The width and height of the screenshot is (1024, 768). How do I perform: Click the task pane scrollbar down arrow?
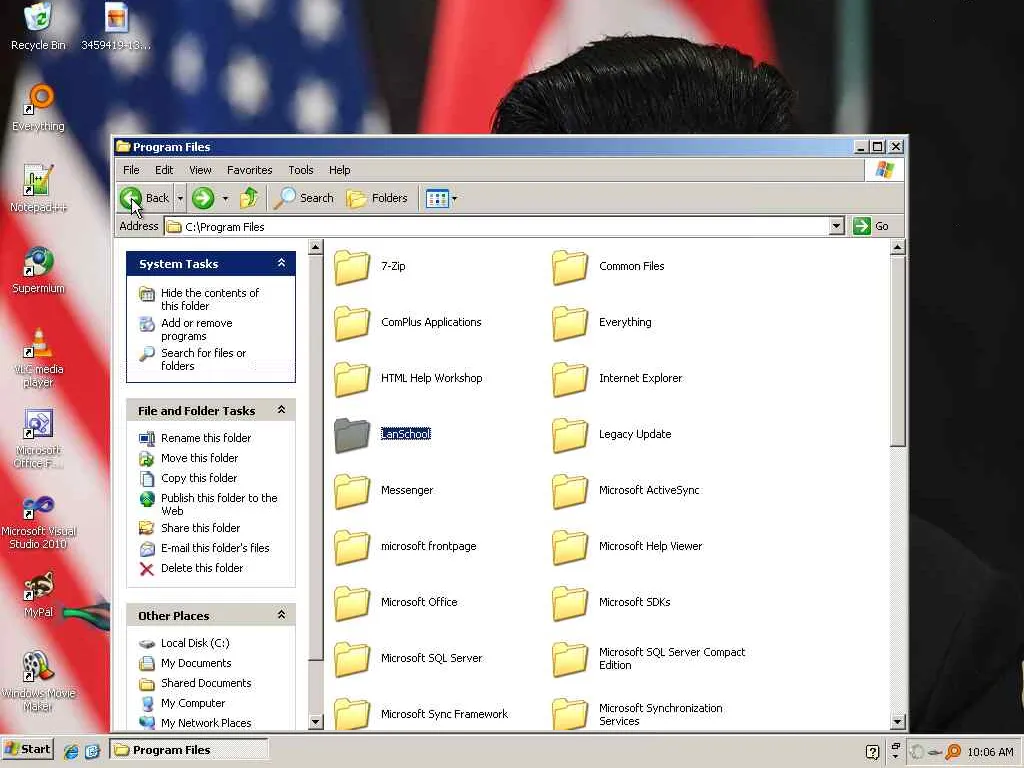pyautogui.click(x=315, y=721)
